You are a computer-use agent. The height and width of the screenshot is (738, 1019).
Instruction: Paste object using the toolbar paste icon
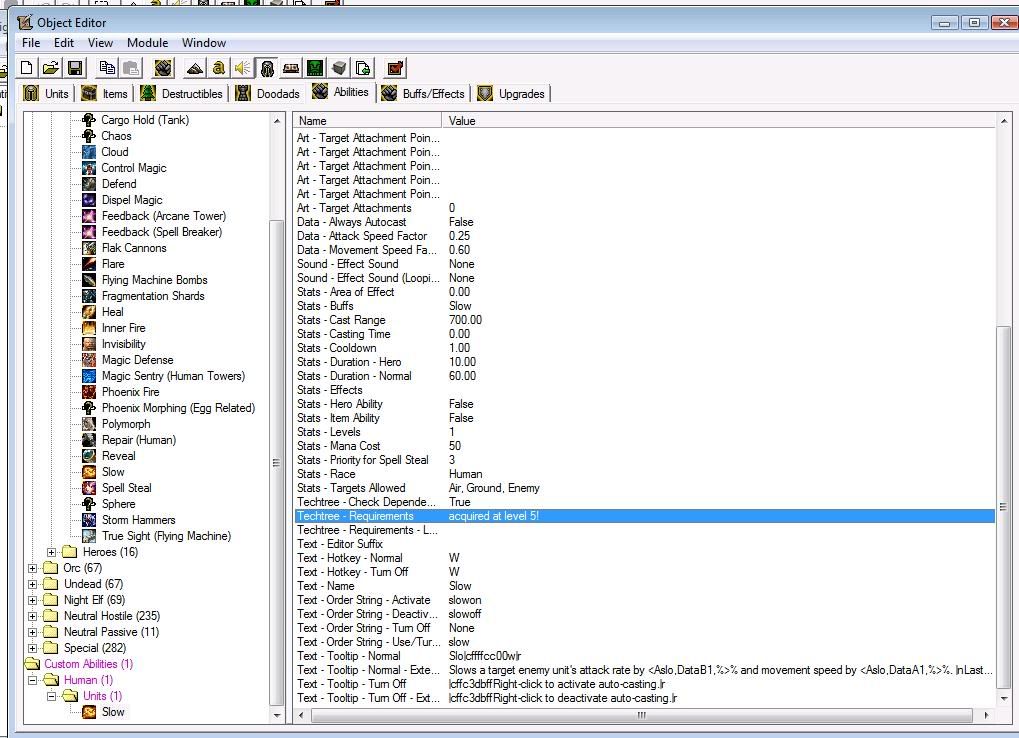point(131,68)
